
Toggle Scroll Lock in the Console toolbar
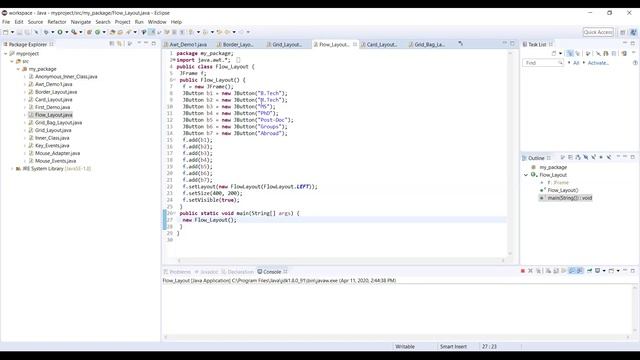[556, 271]
